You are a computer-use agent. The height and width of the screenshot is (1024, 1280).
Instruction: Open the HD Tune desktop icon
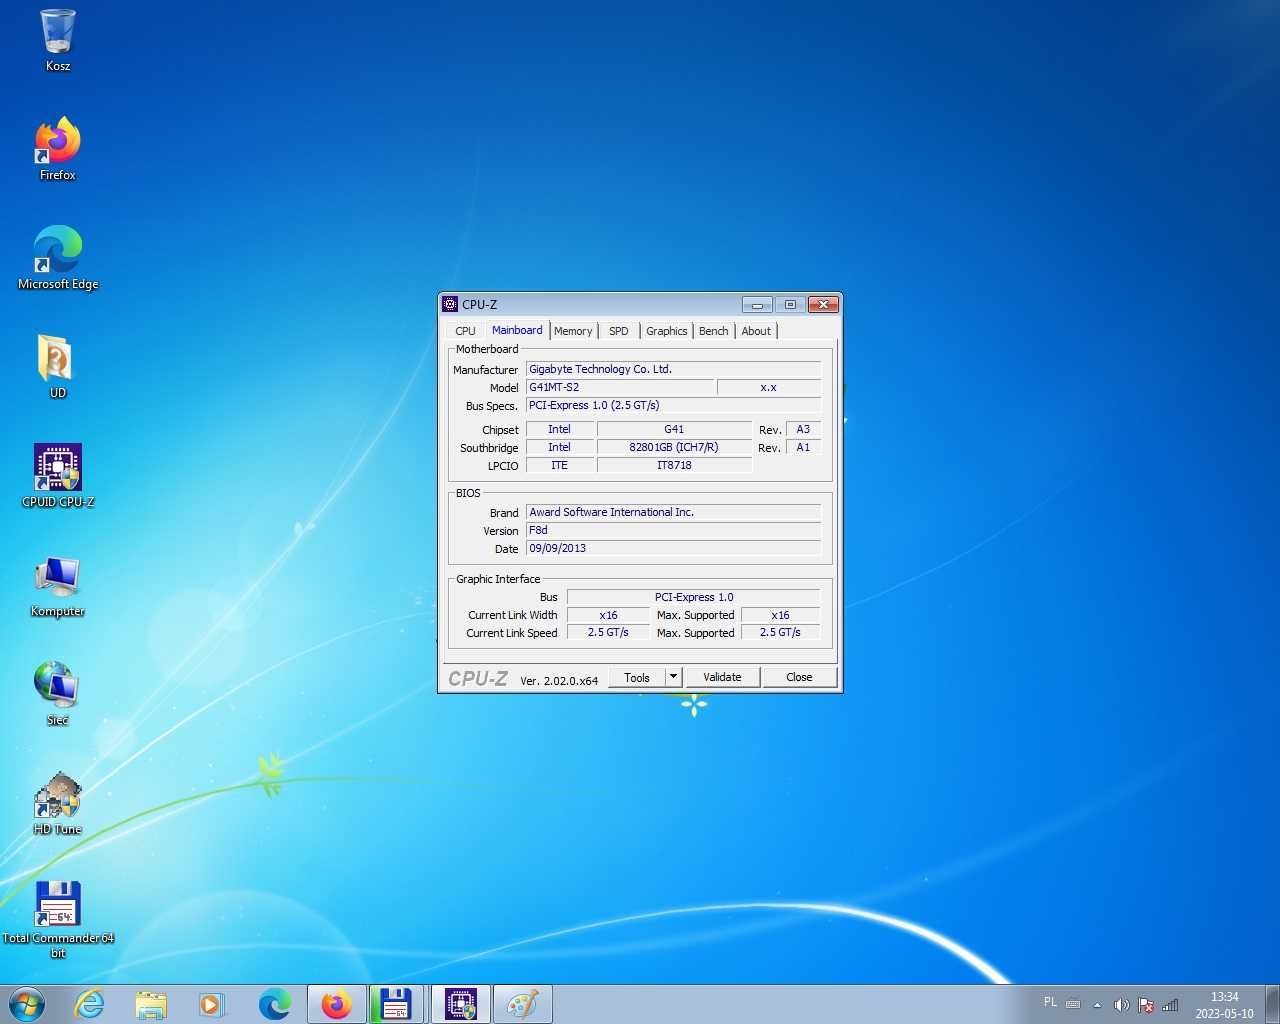click(x=58, y=803)
